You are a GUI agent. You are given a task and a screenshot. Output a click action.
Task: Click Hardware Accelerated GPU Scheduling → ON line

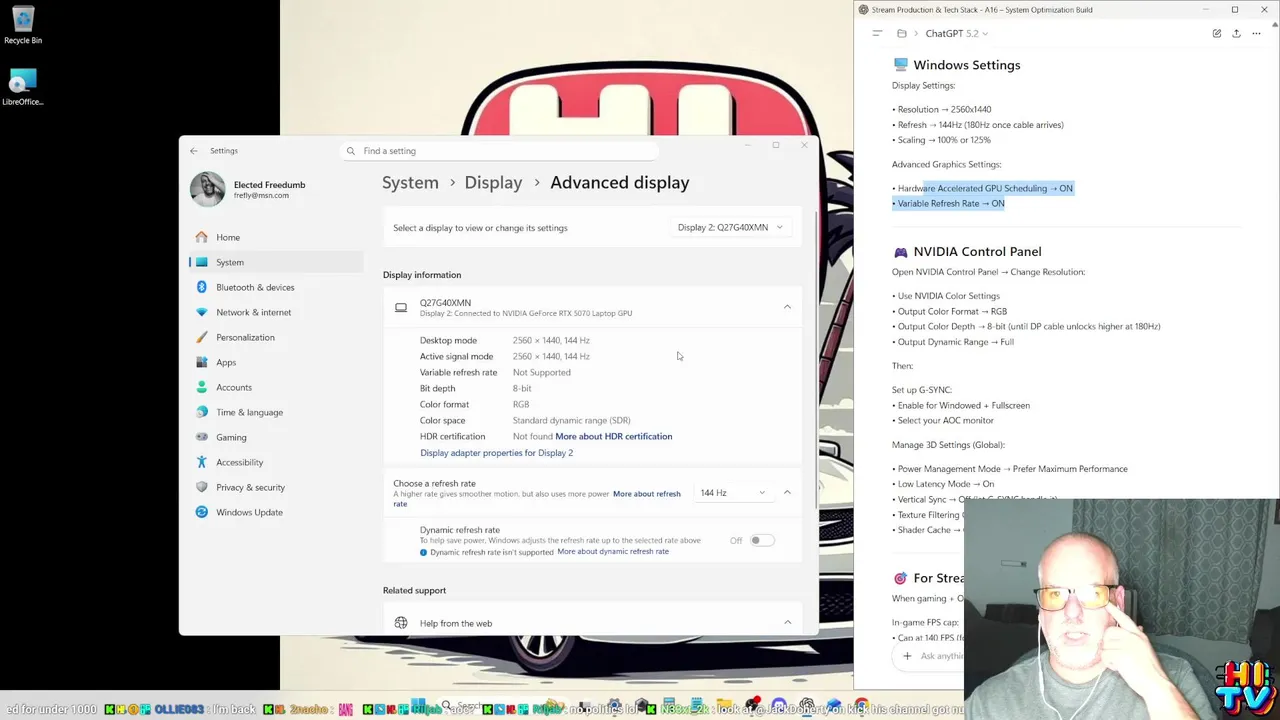pos(985,188)
